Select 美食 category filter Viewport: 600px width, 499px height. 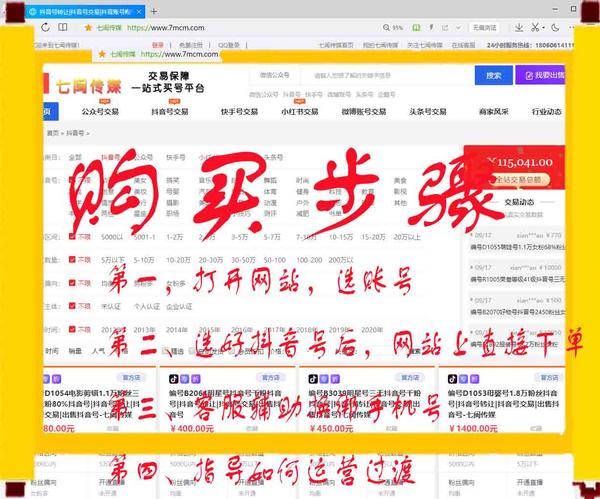pos(400,180)
